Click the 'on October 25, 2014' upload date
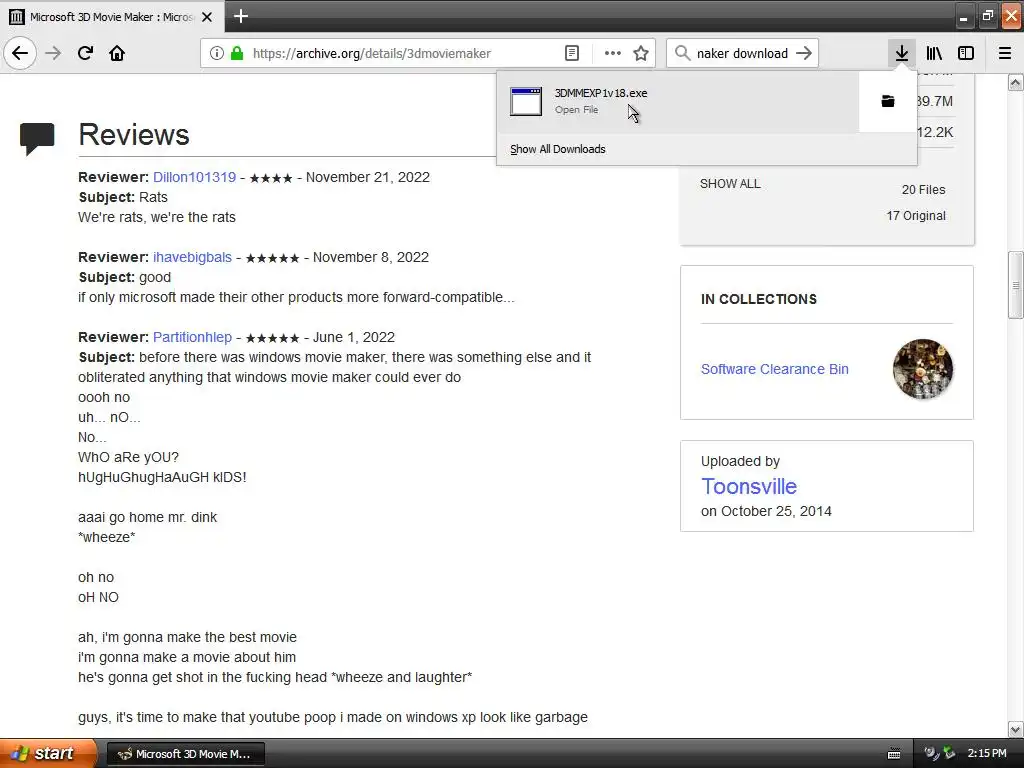The height and width of the screenshot is (768, 1024). (766, 511)
